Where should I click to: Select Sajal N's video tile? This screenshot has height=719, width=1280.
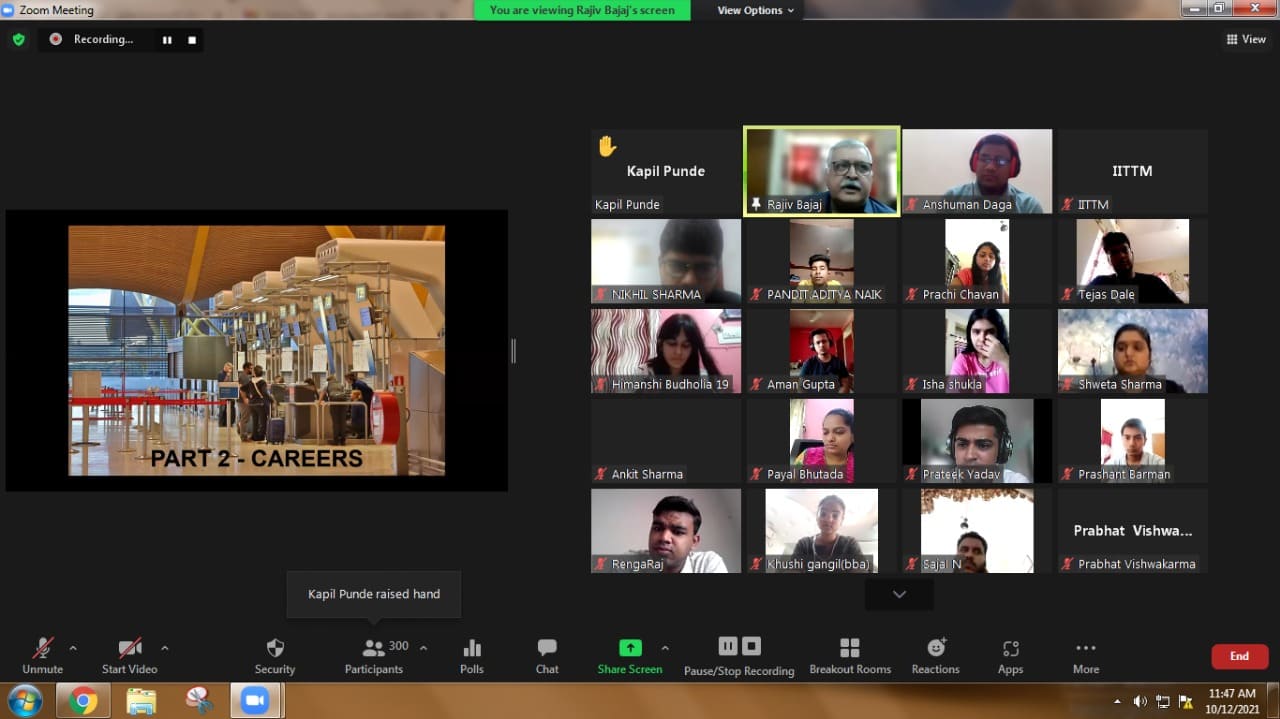point(977,531)
